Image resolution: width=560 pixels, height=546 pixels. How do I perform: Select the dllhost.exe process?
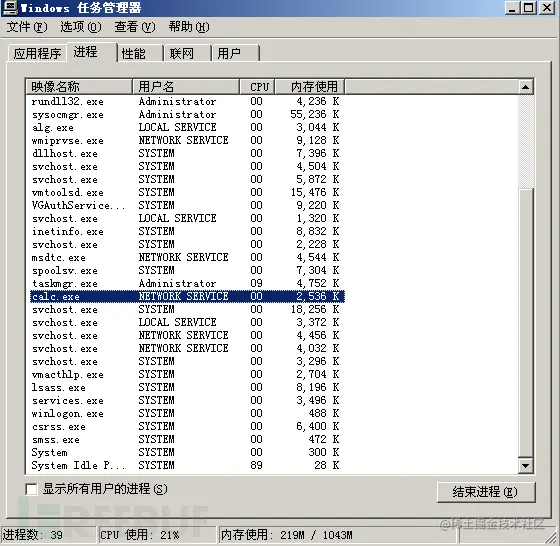(187, 154)
